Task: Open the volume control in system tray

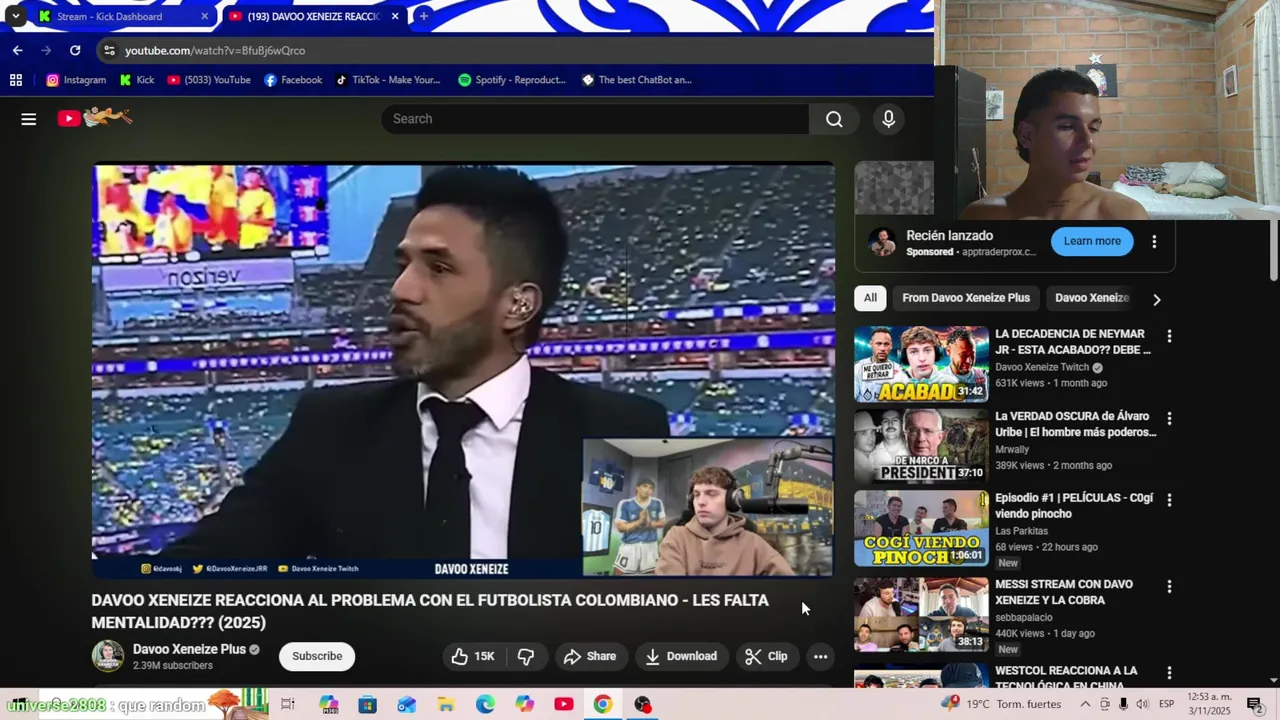Action: (1142, 704)
